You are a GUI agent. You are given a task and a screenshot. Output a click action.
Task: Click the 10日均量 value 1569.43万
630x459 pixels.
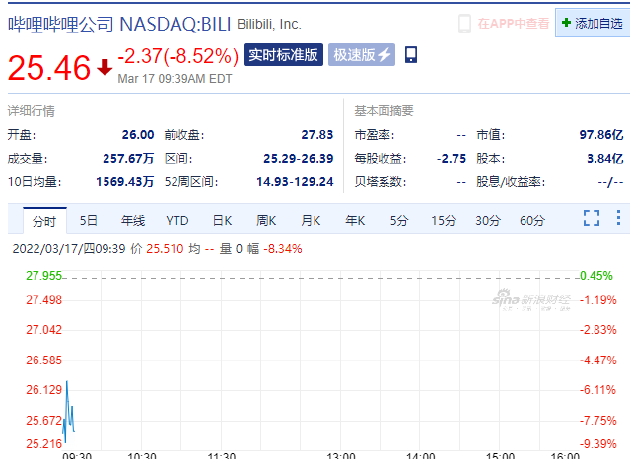click(x=125, y=182)
